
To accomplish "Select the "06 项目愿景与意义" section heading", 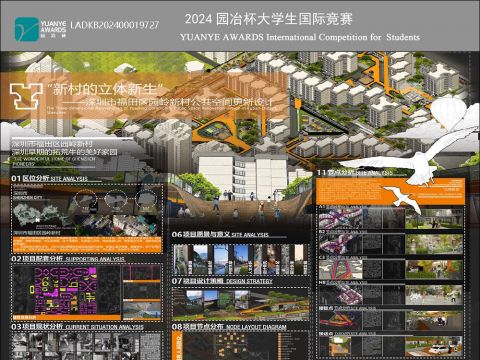I will tap(220, 234).
